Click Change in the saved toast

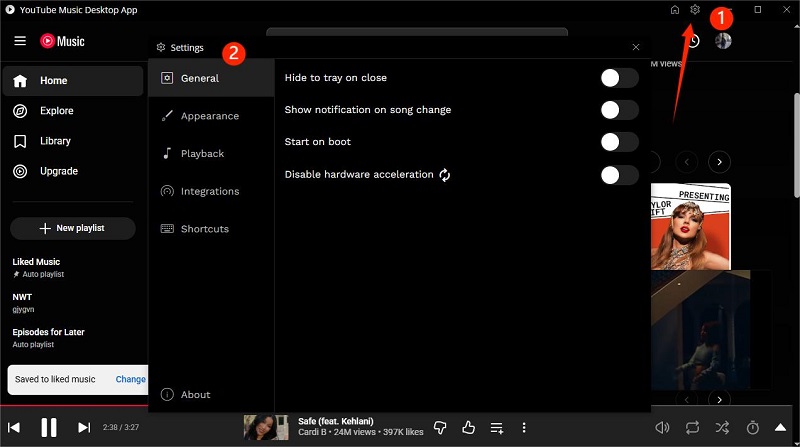point(131,379)
